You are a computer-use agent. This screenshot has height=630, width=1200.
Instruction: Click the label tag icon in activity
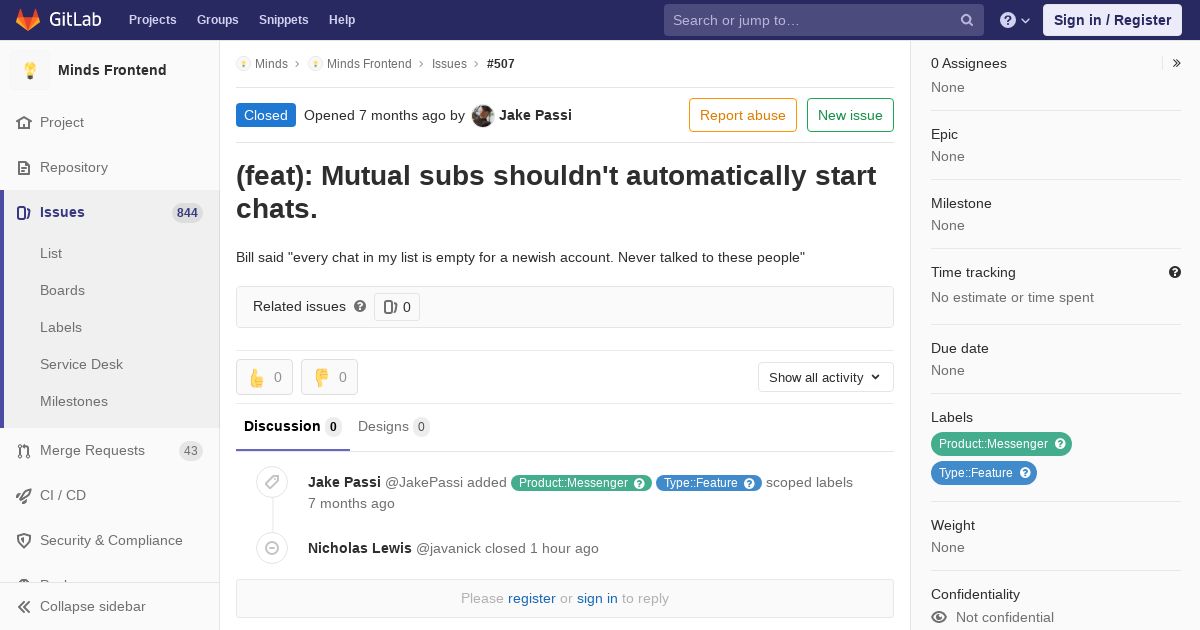[x=272, y=482]
